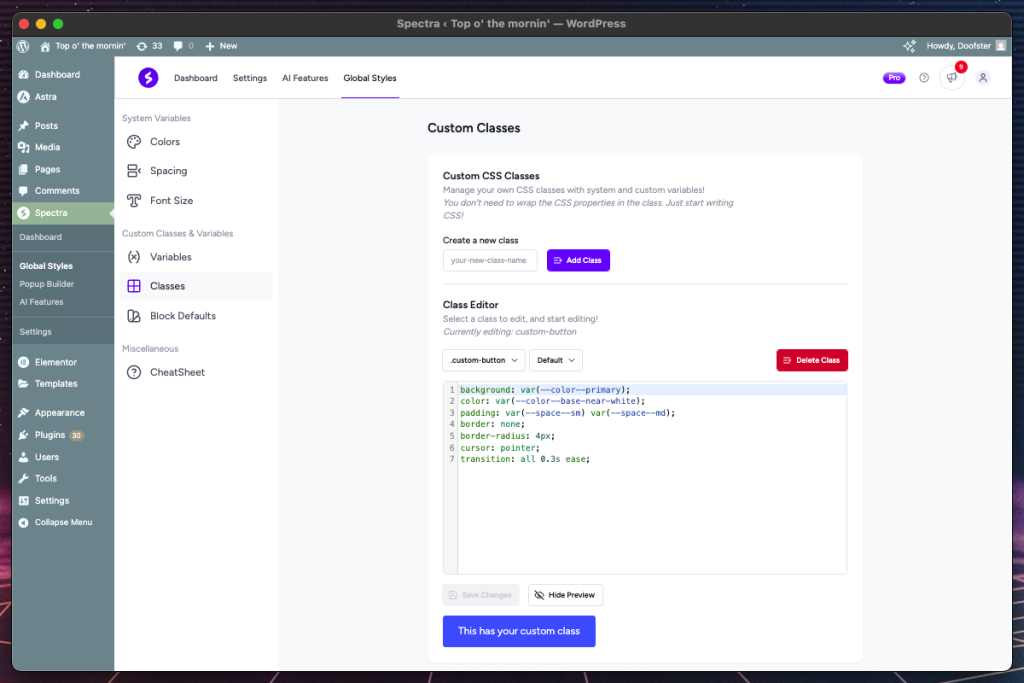The image size is (1024, 683).
Task: Open the Default state dropdown
Action: tap(555, 360)
